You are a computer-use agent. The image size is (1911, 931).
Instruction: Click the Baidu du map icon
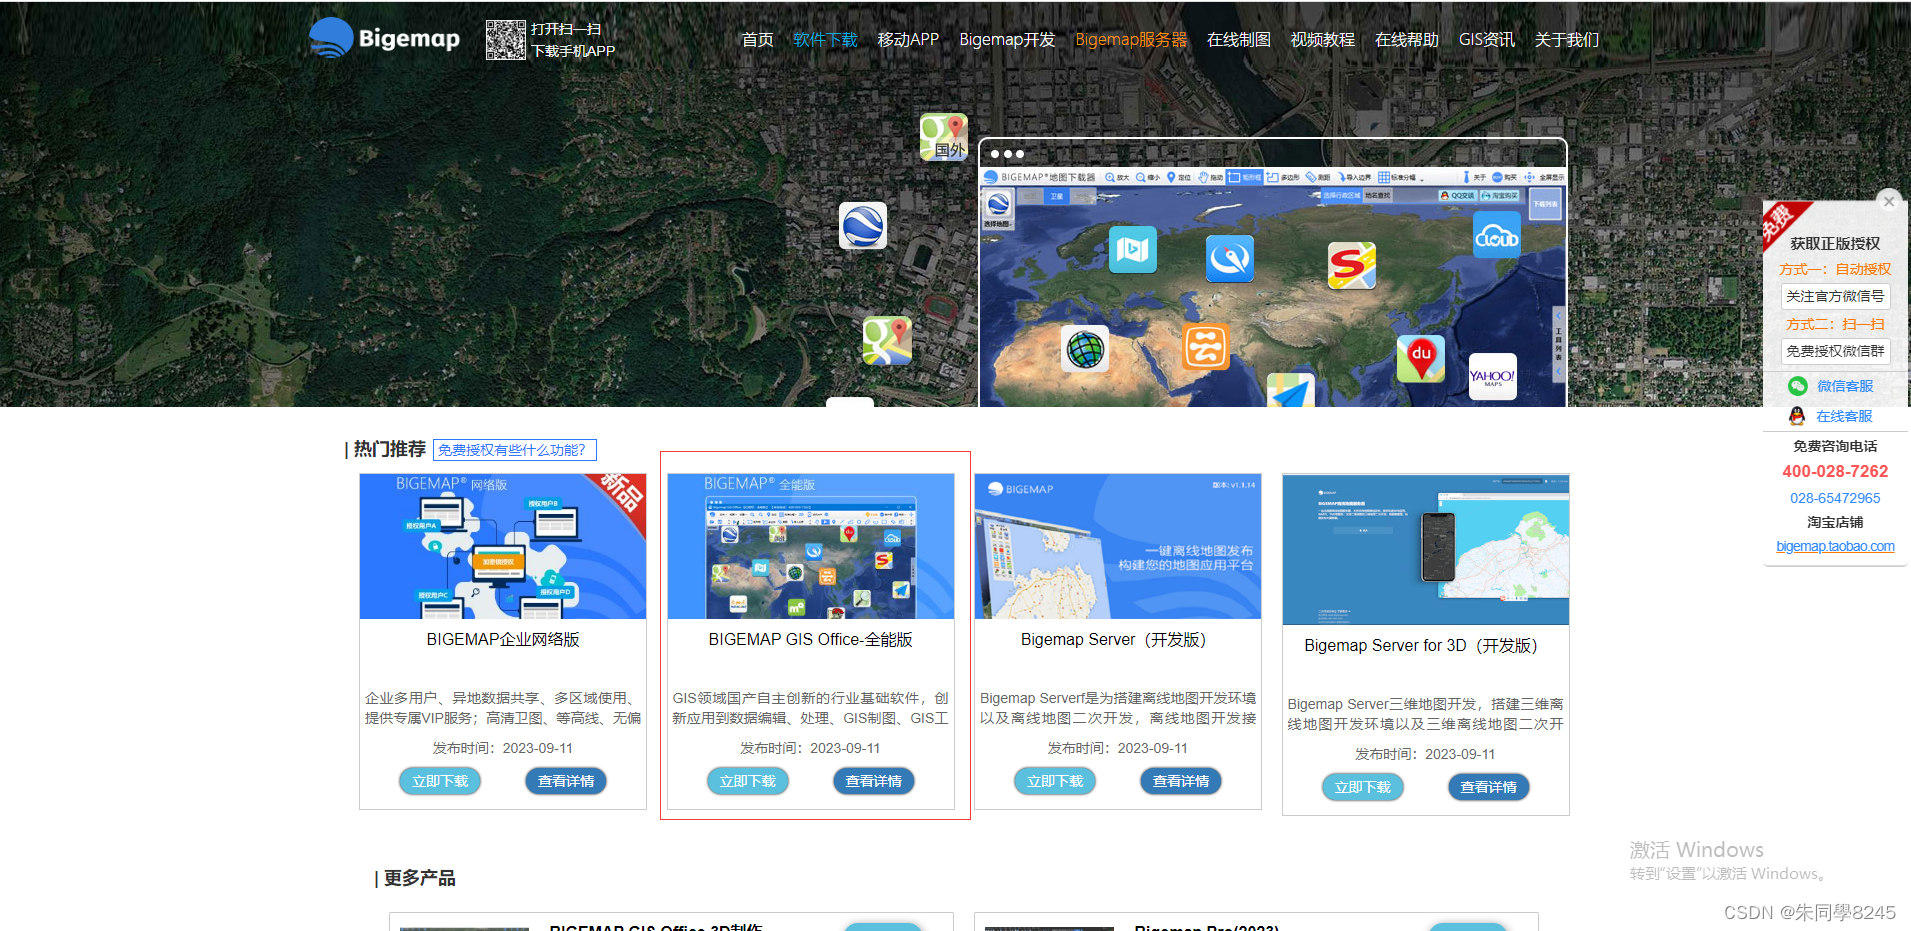[1421, 358]
